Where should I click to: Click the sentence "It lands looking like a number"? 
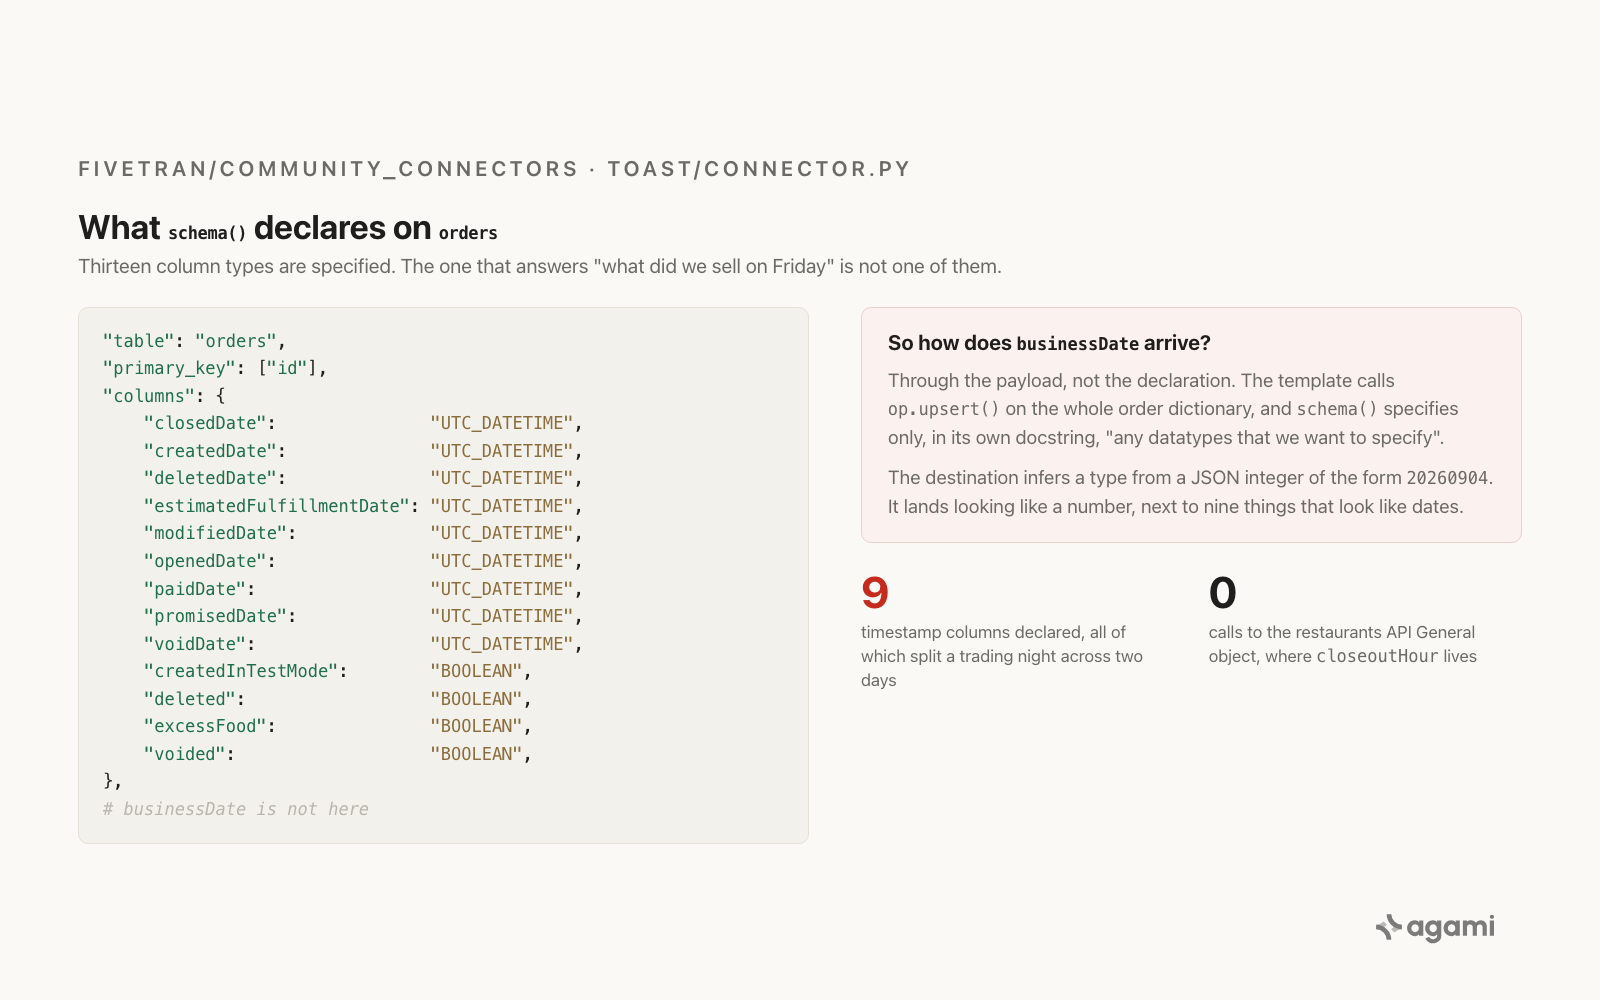(1176, 507)
